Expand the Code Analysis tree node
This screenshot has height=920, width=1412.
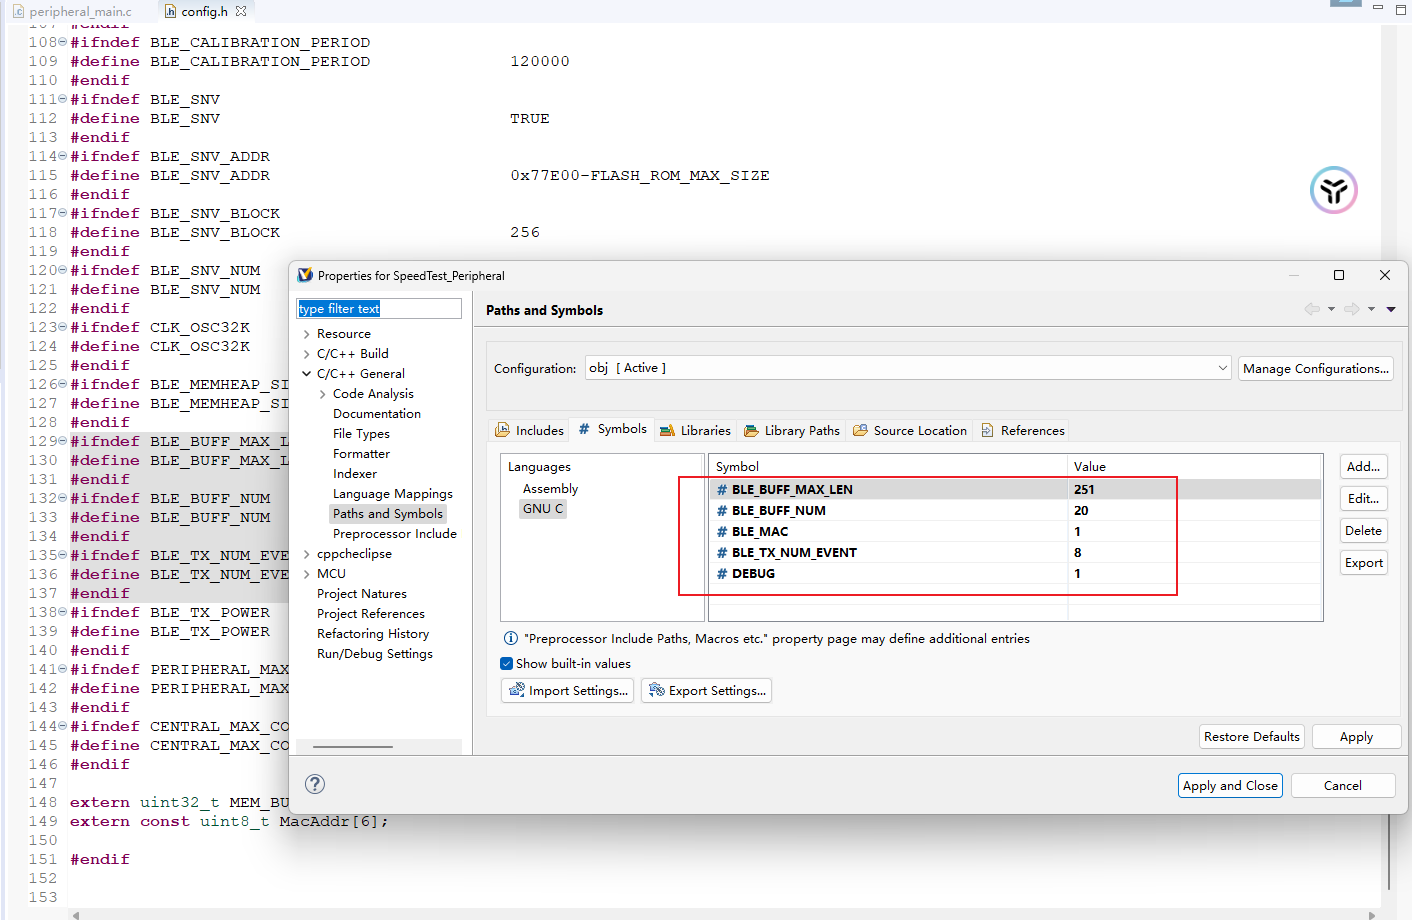coord(322,394)
